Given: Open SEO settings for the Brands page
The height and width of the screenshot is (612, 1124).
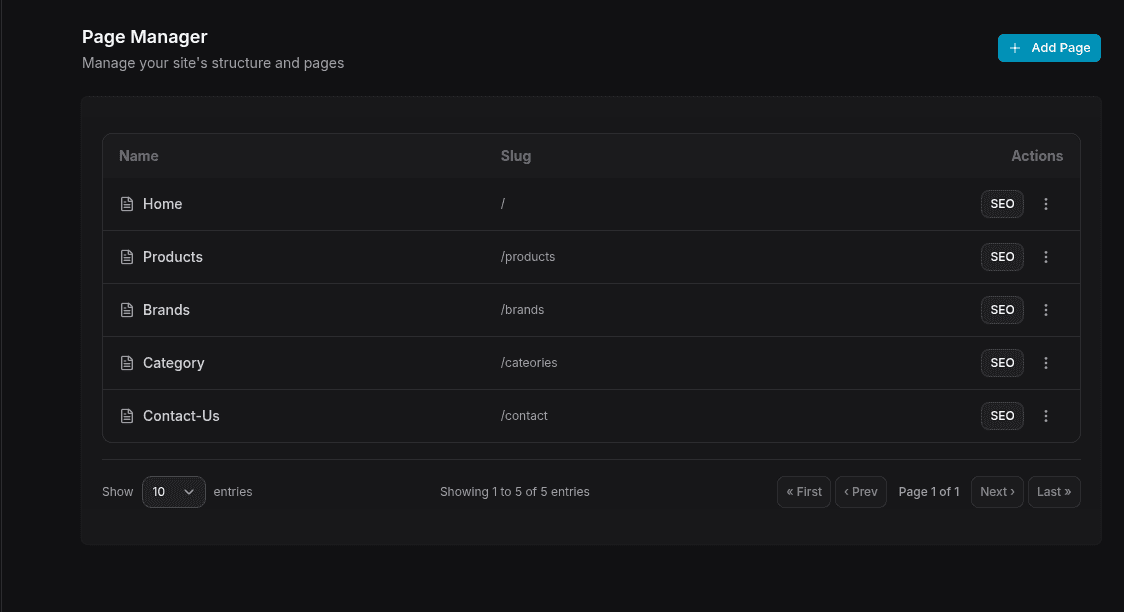Looking at the screenshot, I should 1002,310.
